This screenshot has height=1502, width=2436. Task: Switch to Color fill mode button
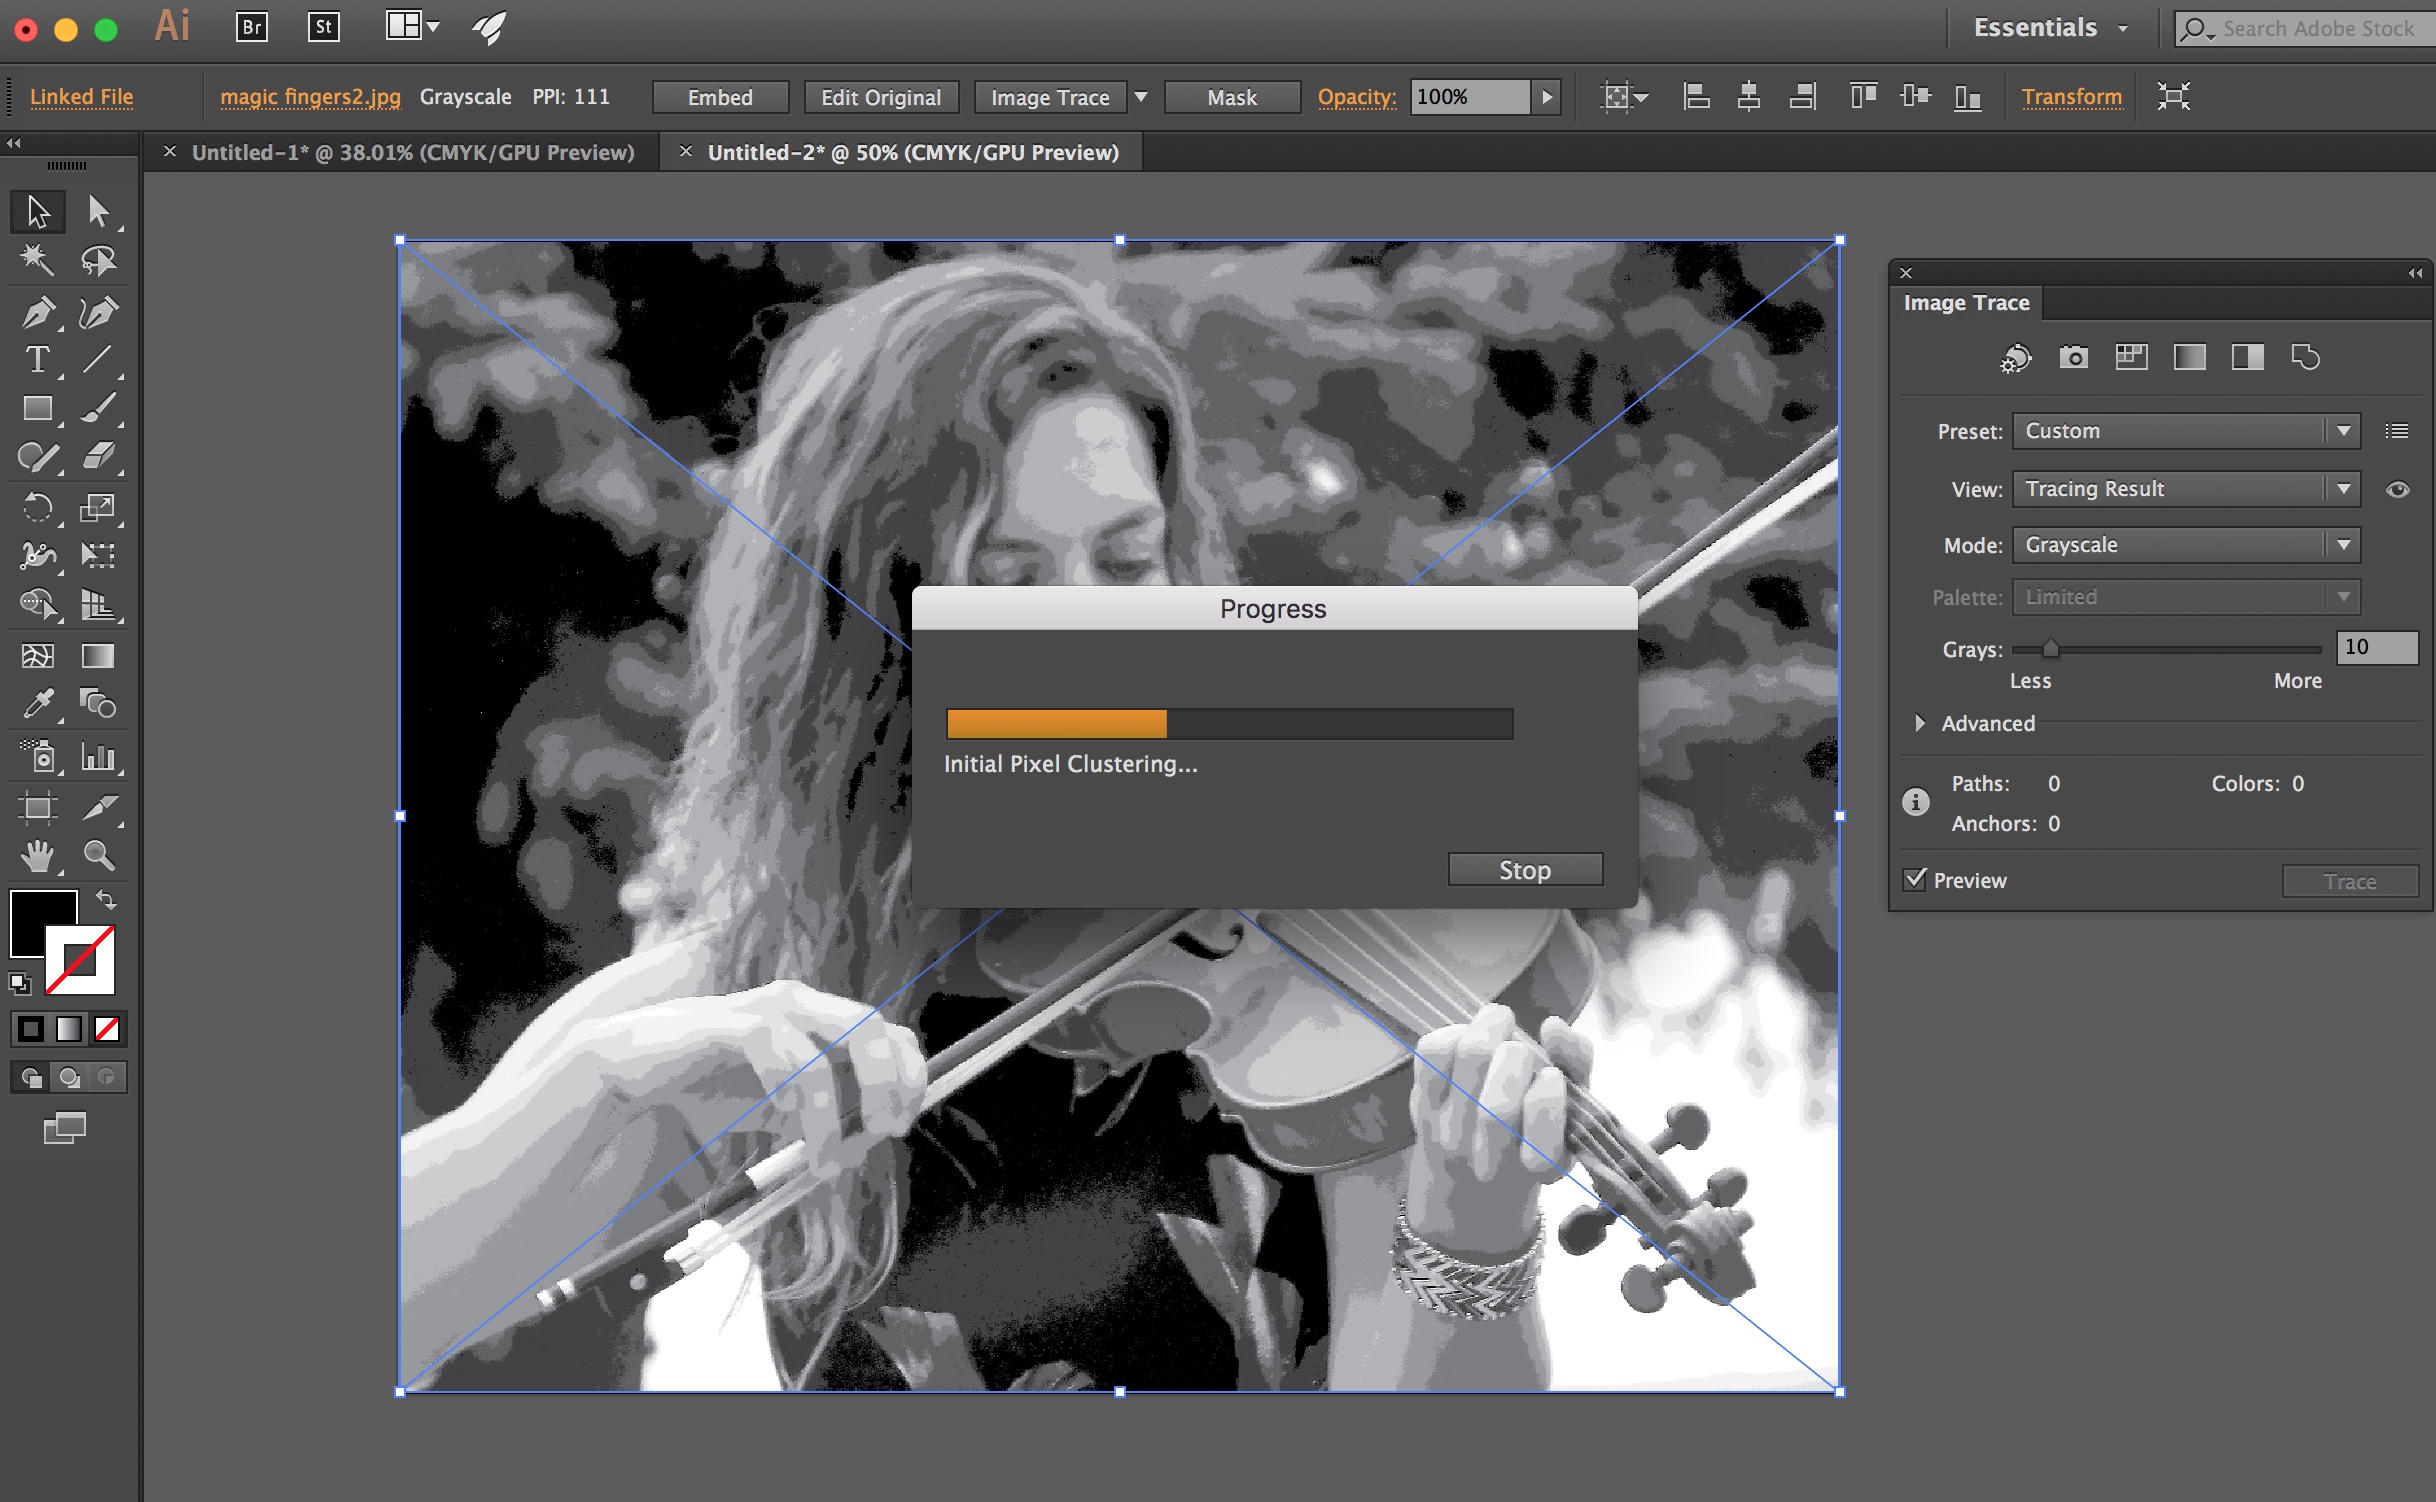coord(31,1028)
